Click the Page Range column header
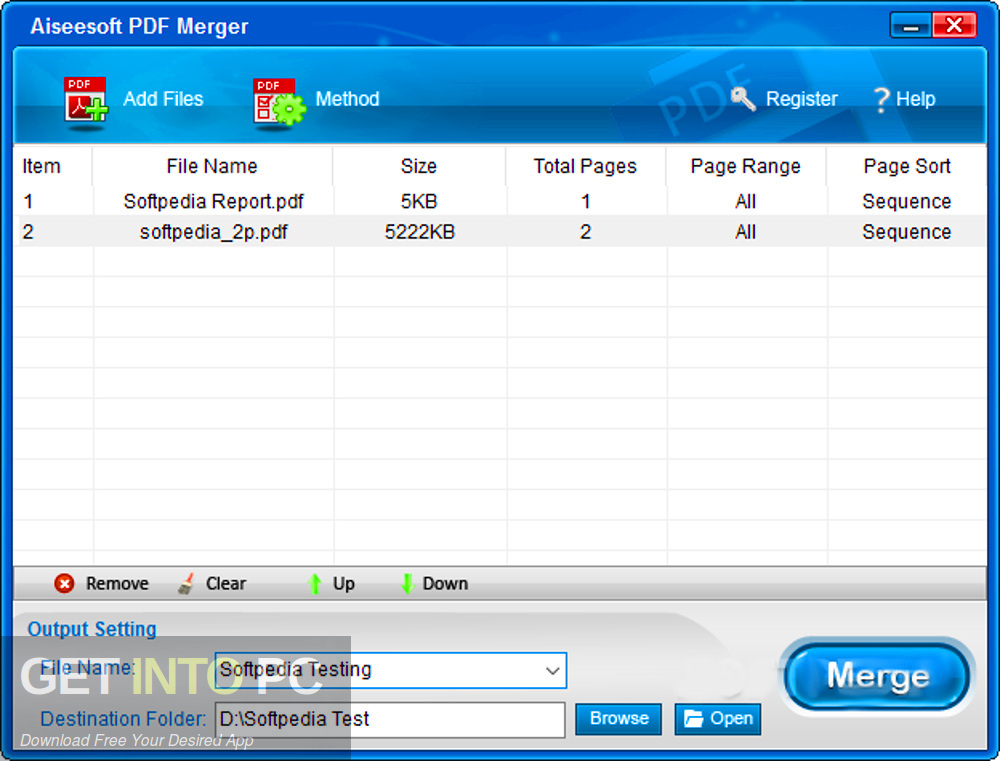This screenshot has height=761, width=1000. coord(746,166)
